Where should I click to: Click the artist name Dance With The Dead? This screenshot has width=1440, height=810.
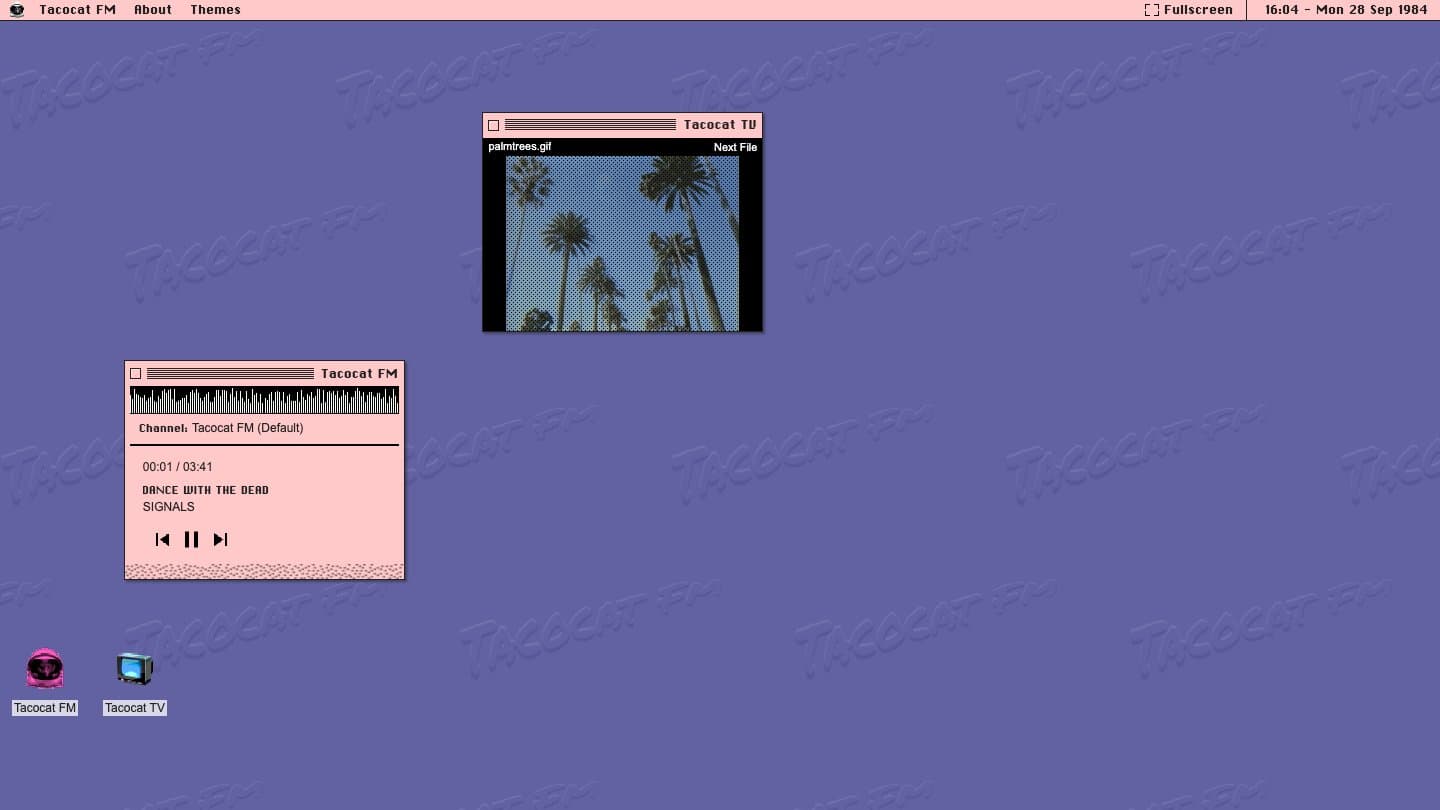(205, 490)
